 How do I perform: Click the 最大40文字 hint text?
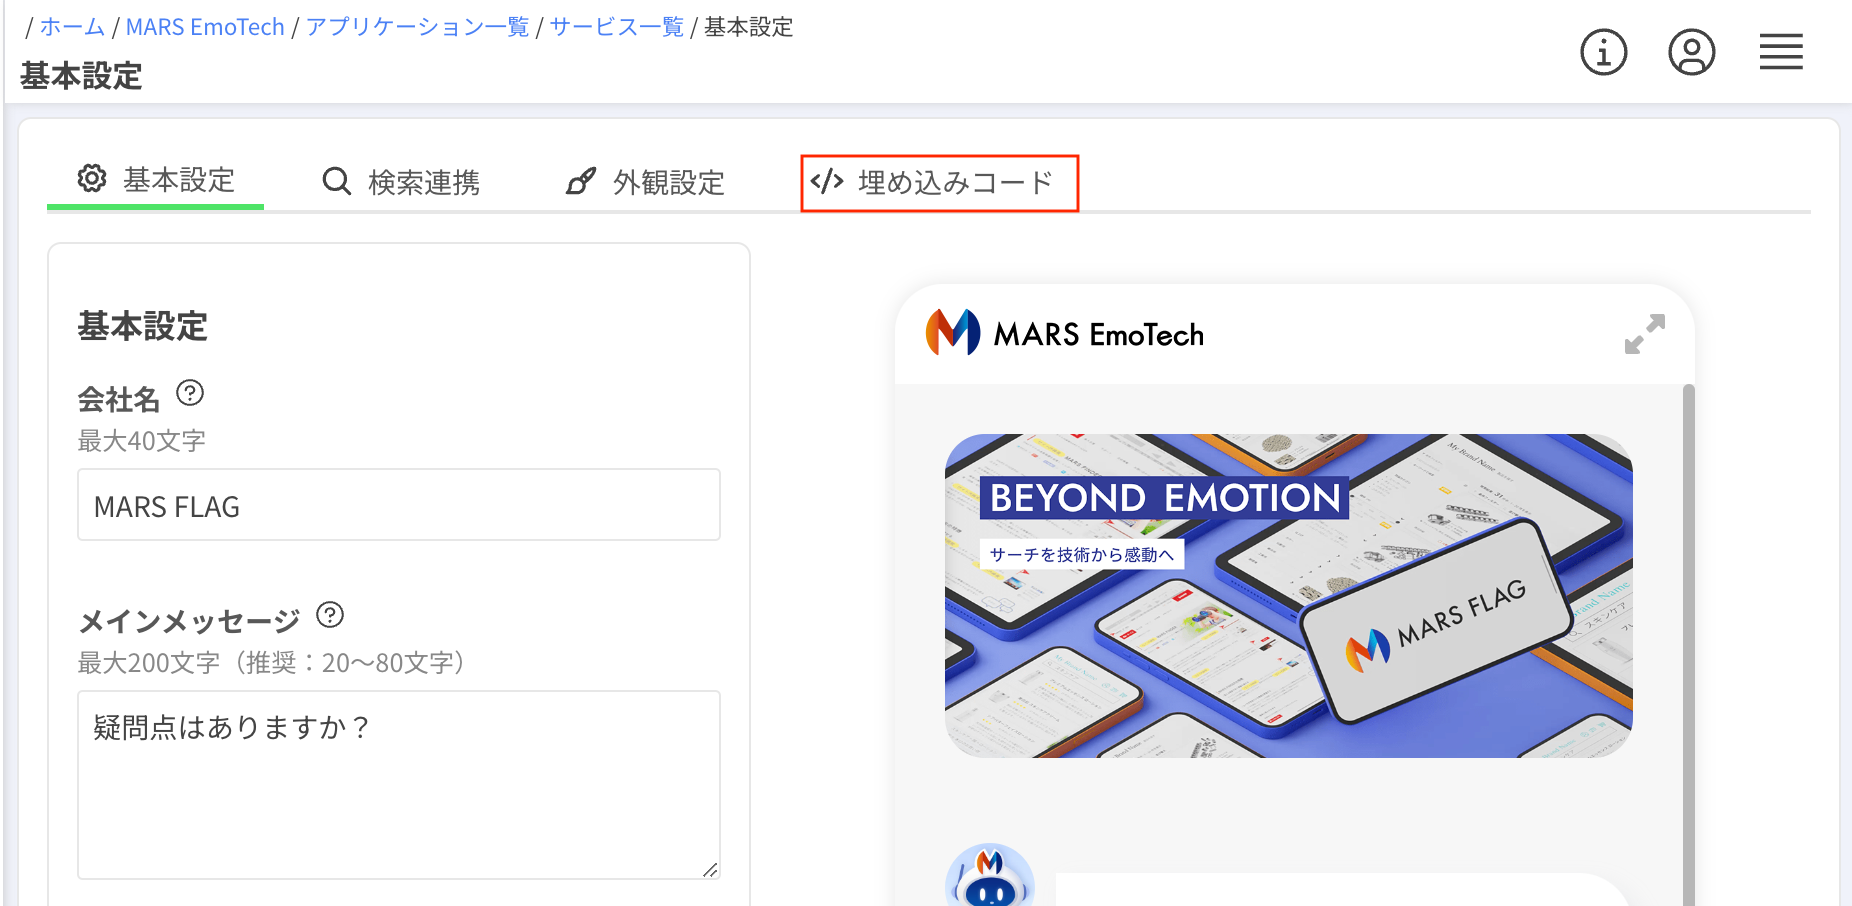click(x=142, y=441)
